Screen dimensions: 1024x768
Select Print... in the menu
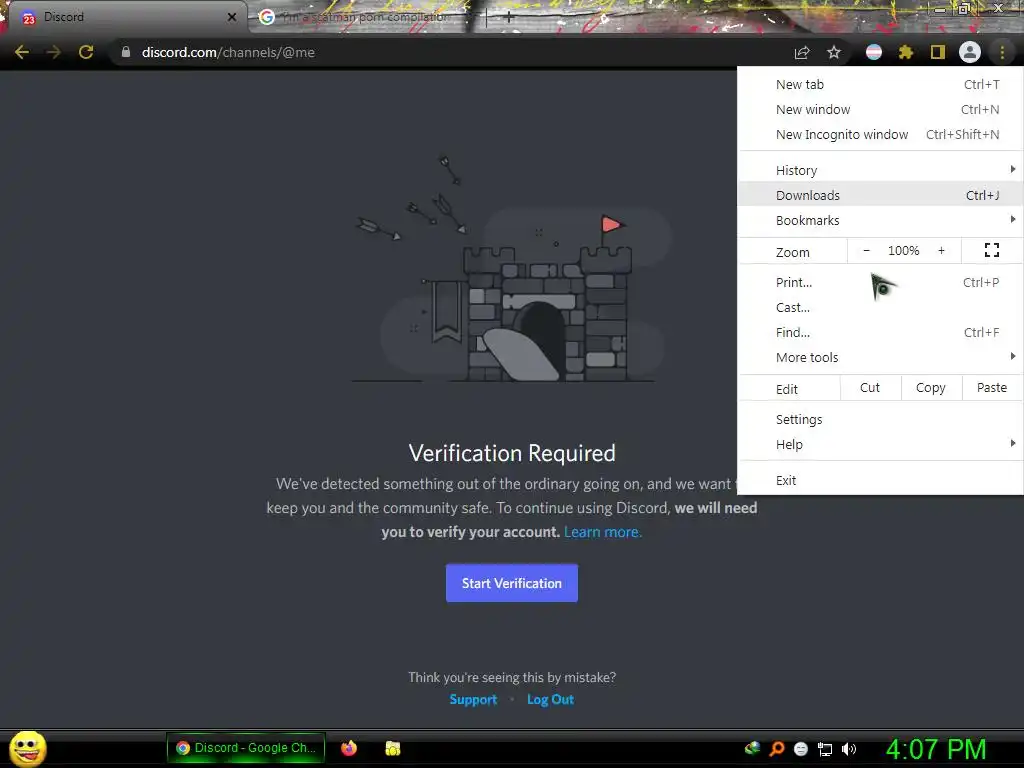(x=880, y=282)
